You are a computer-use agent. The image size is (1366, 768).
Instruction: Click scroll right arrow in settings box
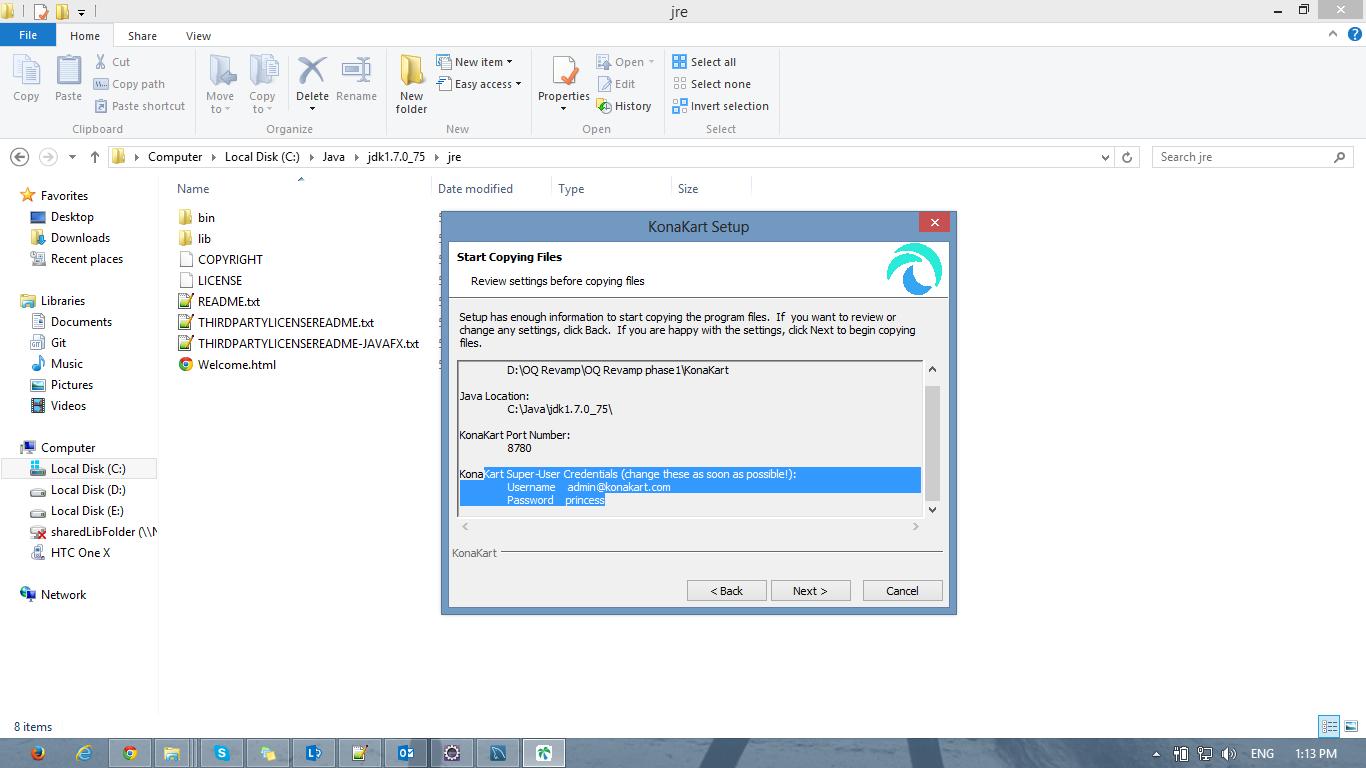pos(915,526)
